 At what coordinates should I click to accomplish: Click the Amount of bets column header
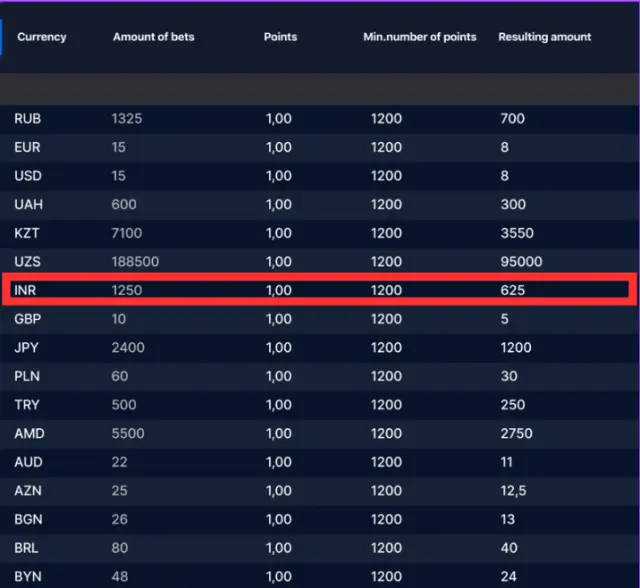(153, 37)
